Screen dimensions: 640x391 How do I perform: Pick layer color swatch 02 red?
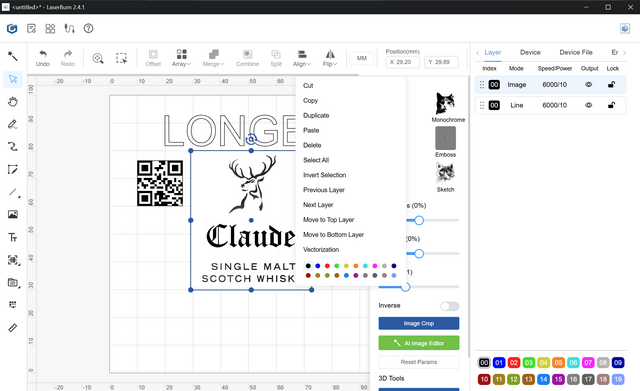[514, 362]
